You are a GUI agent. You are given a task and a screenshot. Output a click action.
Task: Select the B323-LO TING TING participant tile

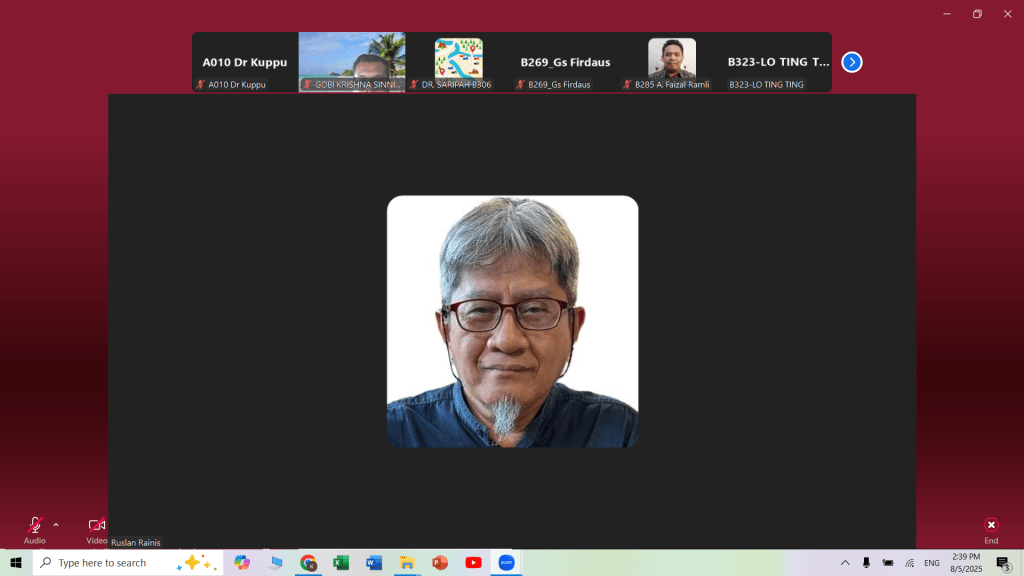pos(778,62)
